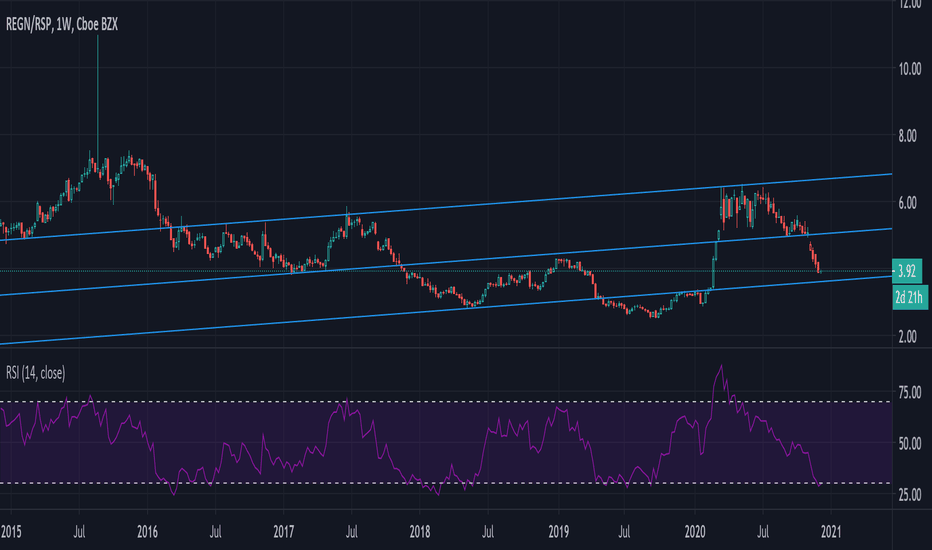
Task: Click the 2017 time axis label
Action: [x=284, y=531]
